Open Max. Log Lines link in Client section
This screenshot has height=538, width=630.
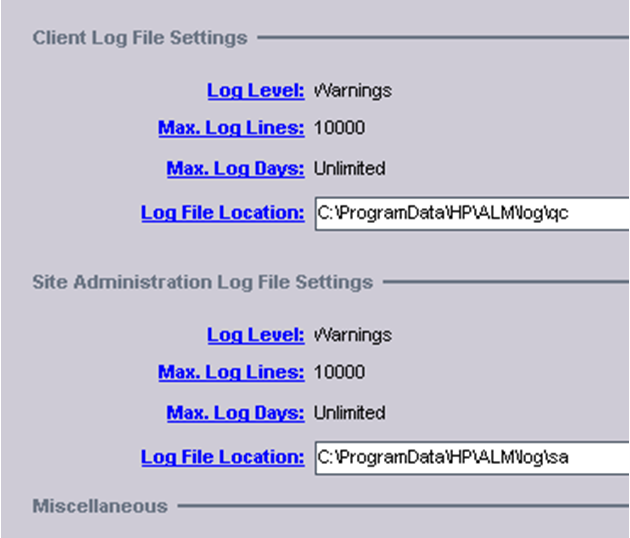(x=231, y=128)
